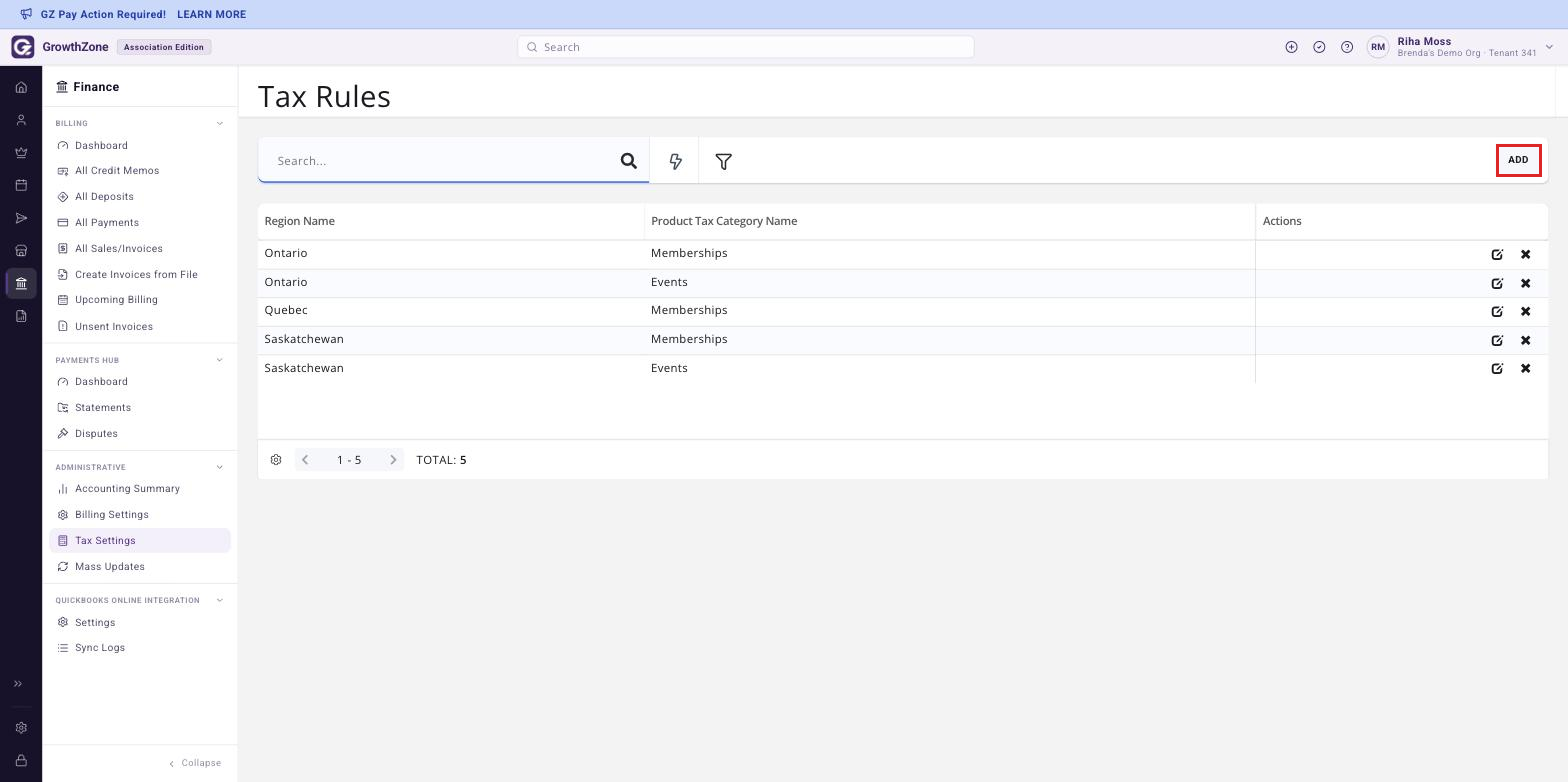This screenshot has width=1568, height=782.
Task: Open the storefront icon in left rail
Action: tap(21, 251)
